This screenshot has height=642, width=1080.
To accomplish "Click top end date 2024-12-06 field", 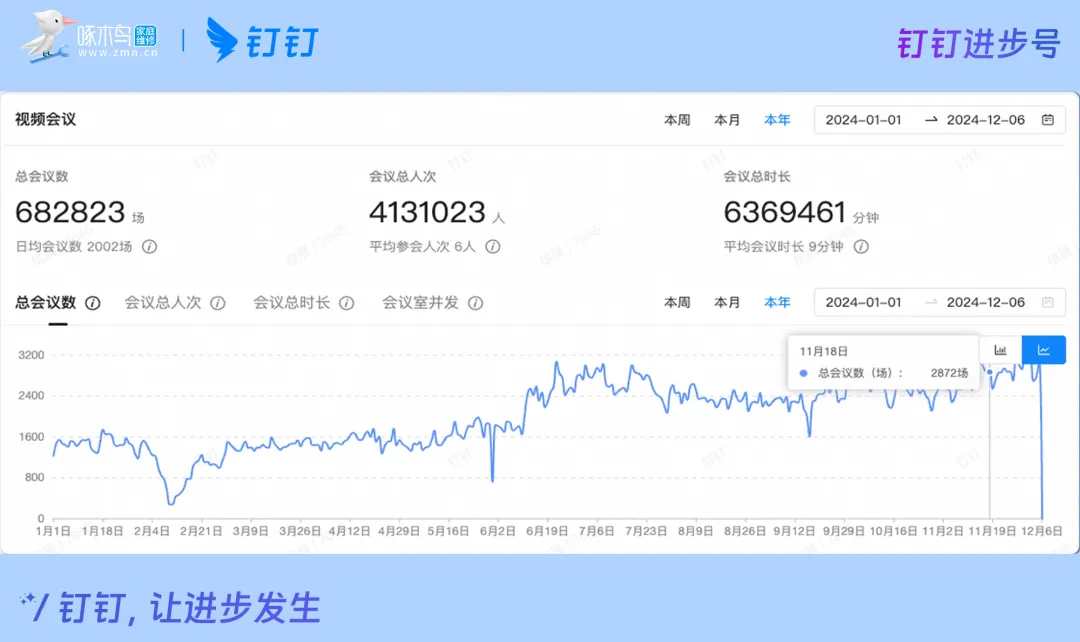I will (986, 120).
